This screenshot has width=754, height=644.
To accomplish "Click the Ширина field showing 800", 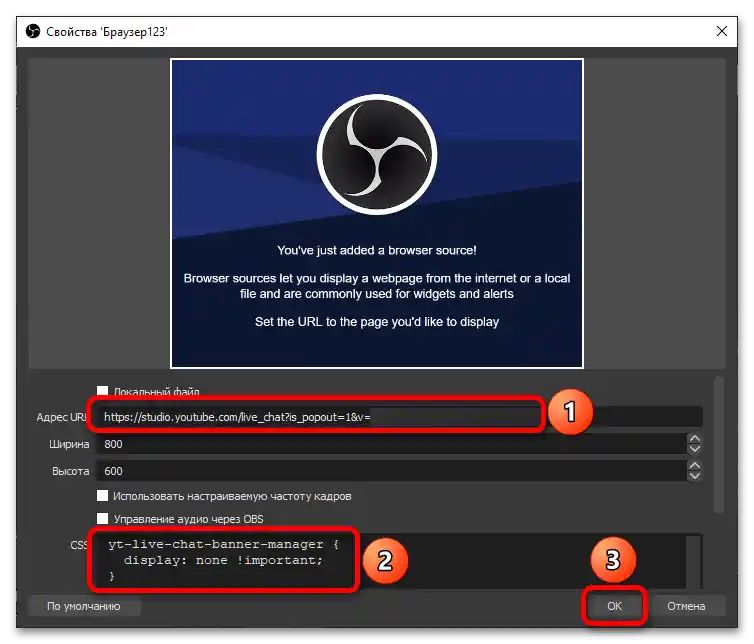I will [392, 444].
